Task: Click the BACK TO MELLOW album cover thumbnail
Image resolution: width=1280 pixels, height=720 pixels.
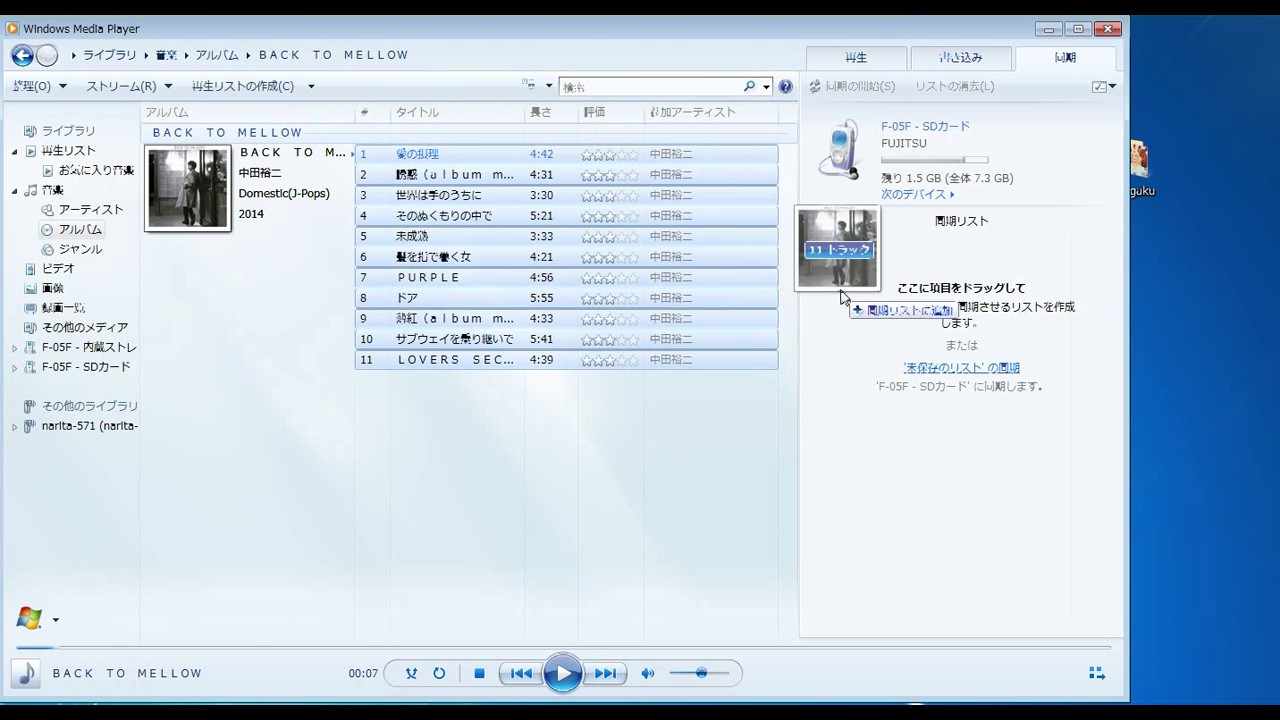Action: pyautogui.click(x=188, y=188)
